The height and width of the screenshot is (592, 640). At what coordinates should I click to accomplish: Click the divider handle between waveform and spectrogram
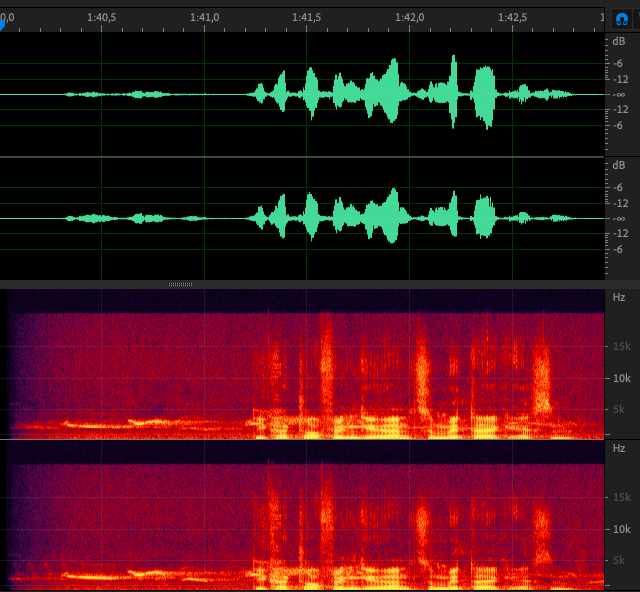(180, 284)
